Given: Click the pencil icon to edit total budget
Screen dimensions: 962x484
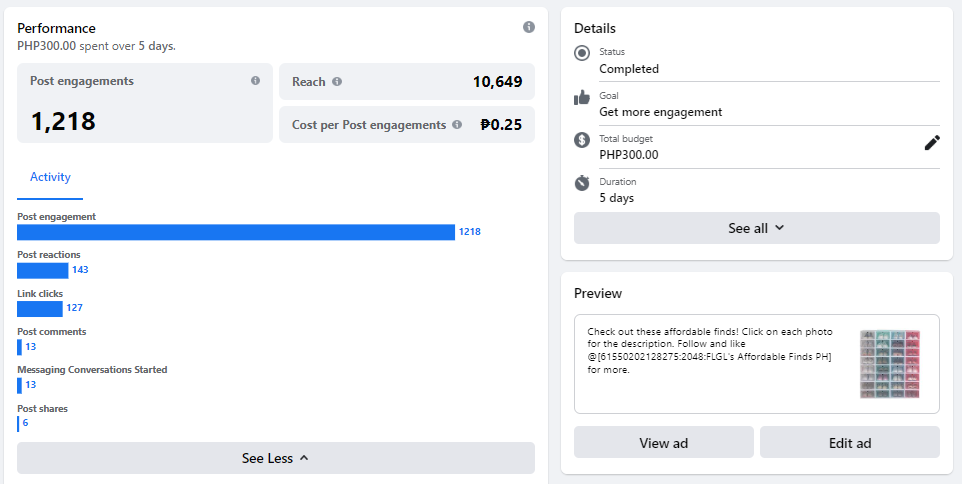Looking at the screenshot, I should point(932,143).
